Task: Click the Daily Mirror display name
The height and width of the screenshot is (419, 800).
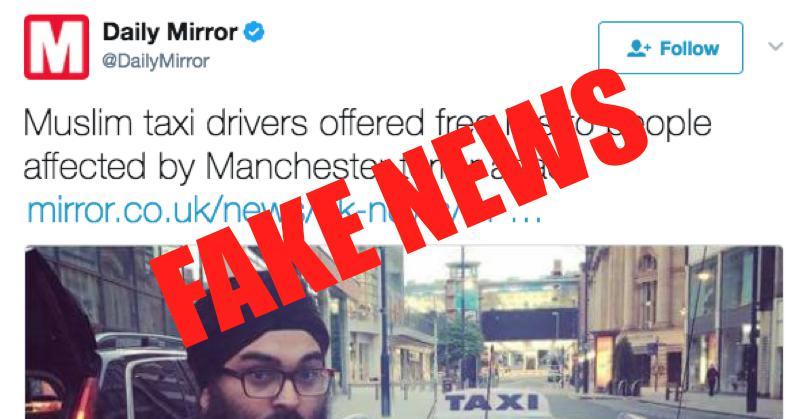Action: [170, 33]
